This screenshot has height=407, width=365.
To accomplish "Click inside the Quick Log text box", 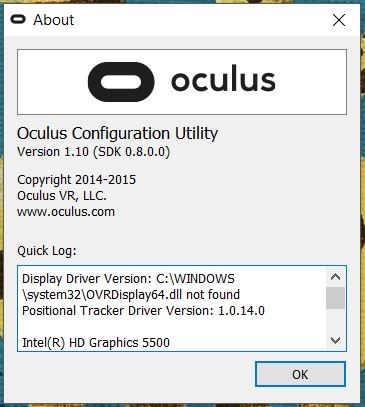I will pyautogui.click(x=172, y=308).
